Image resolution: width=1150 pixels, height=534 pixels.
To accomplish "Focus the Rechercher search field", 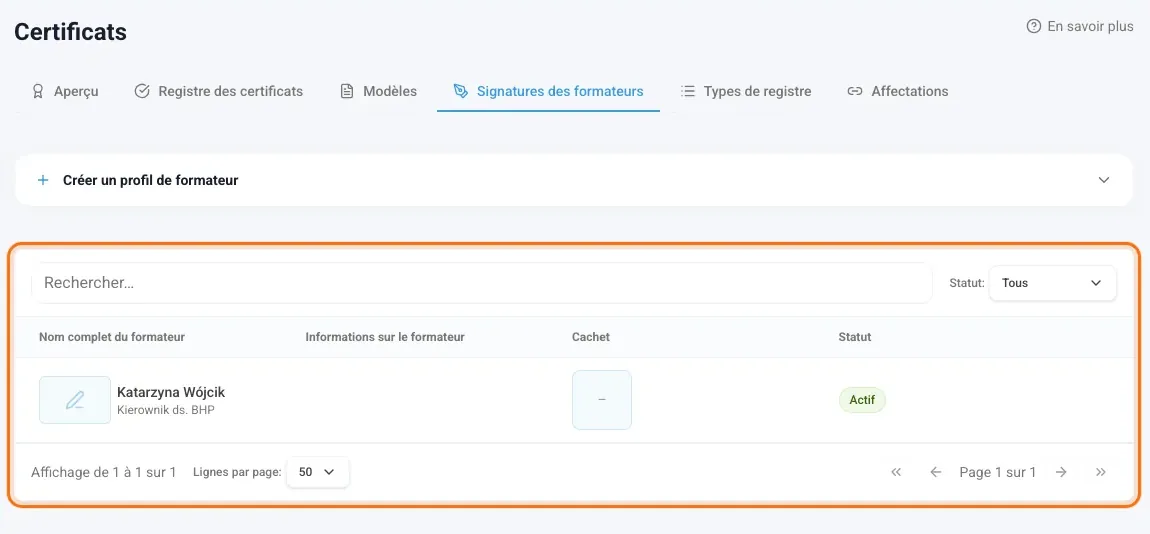I will click(x=482, y=282).
